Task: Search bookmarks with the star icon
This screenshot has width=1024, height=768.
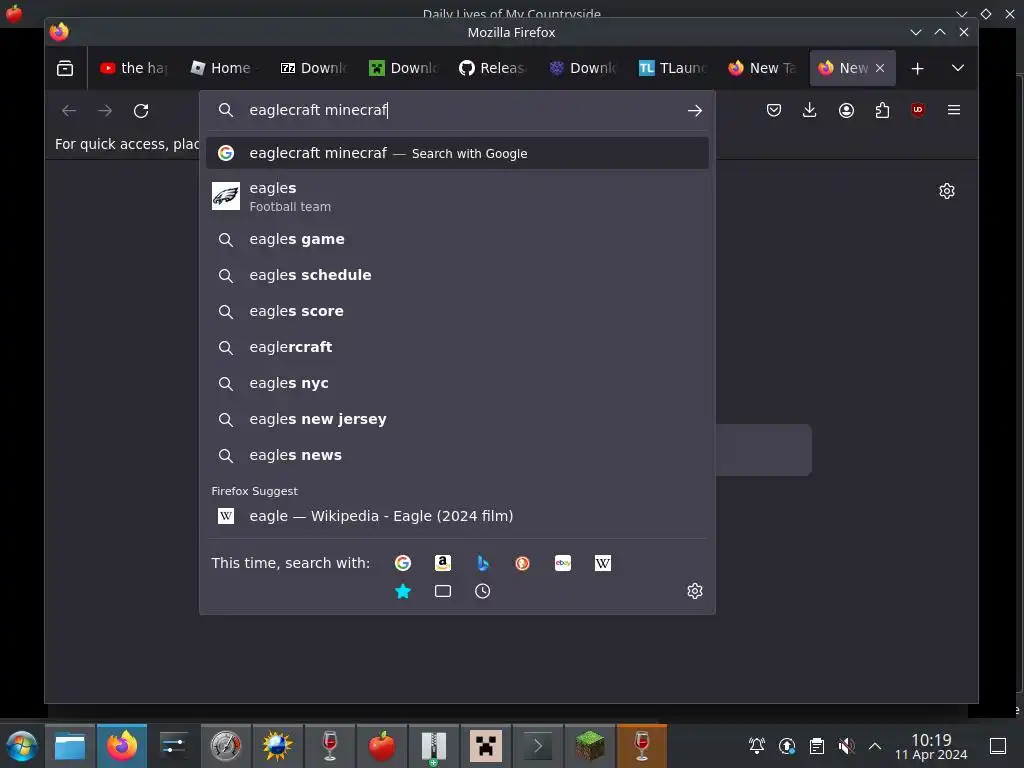Action: coord(403,591)
